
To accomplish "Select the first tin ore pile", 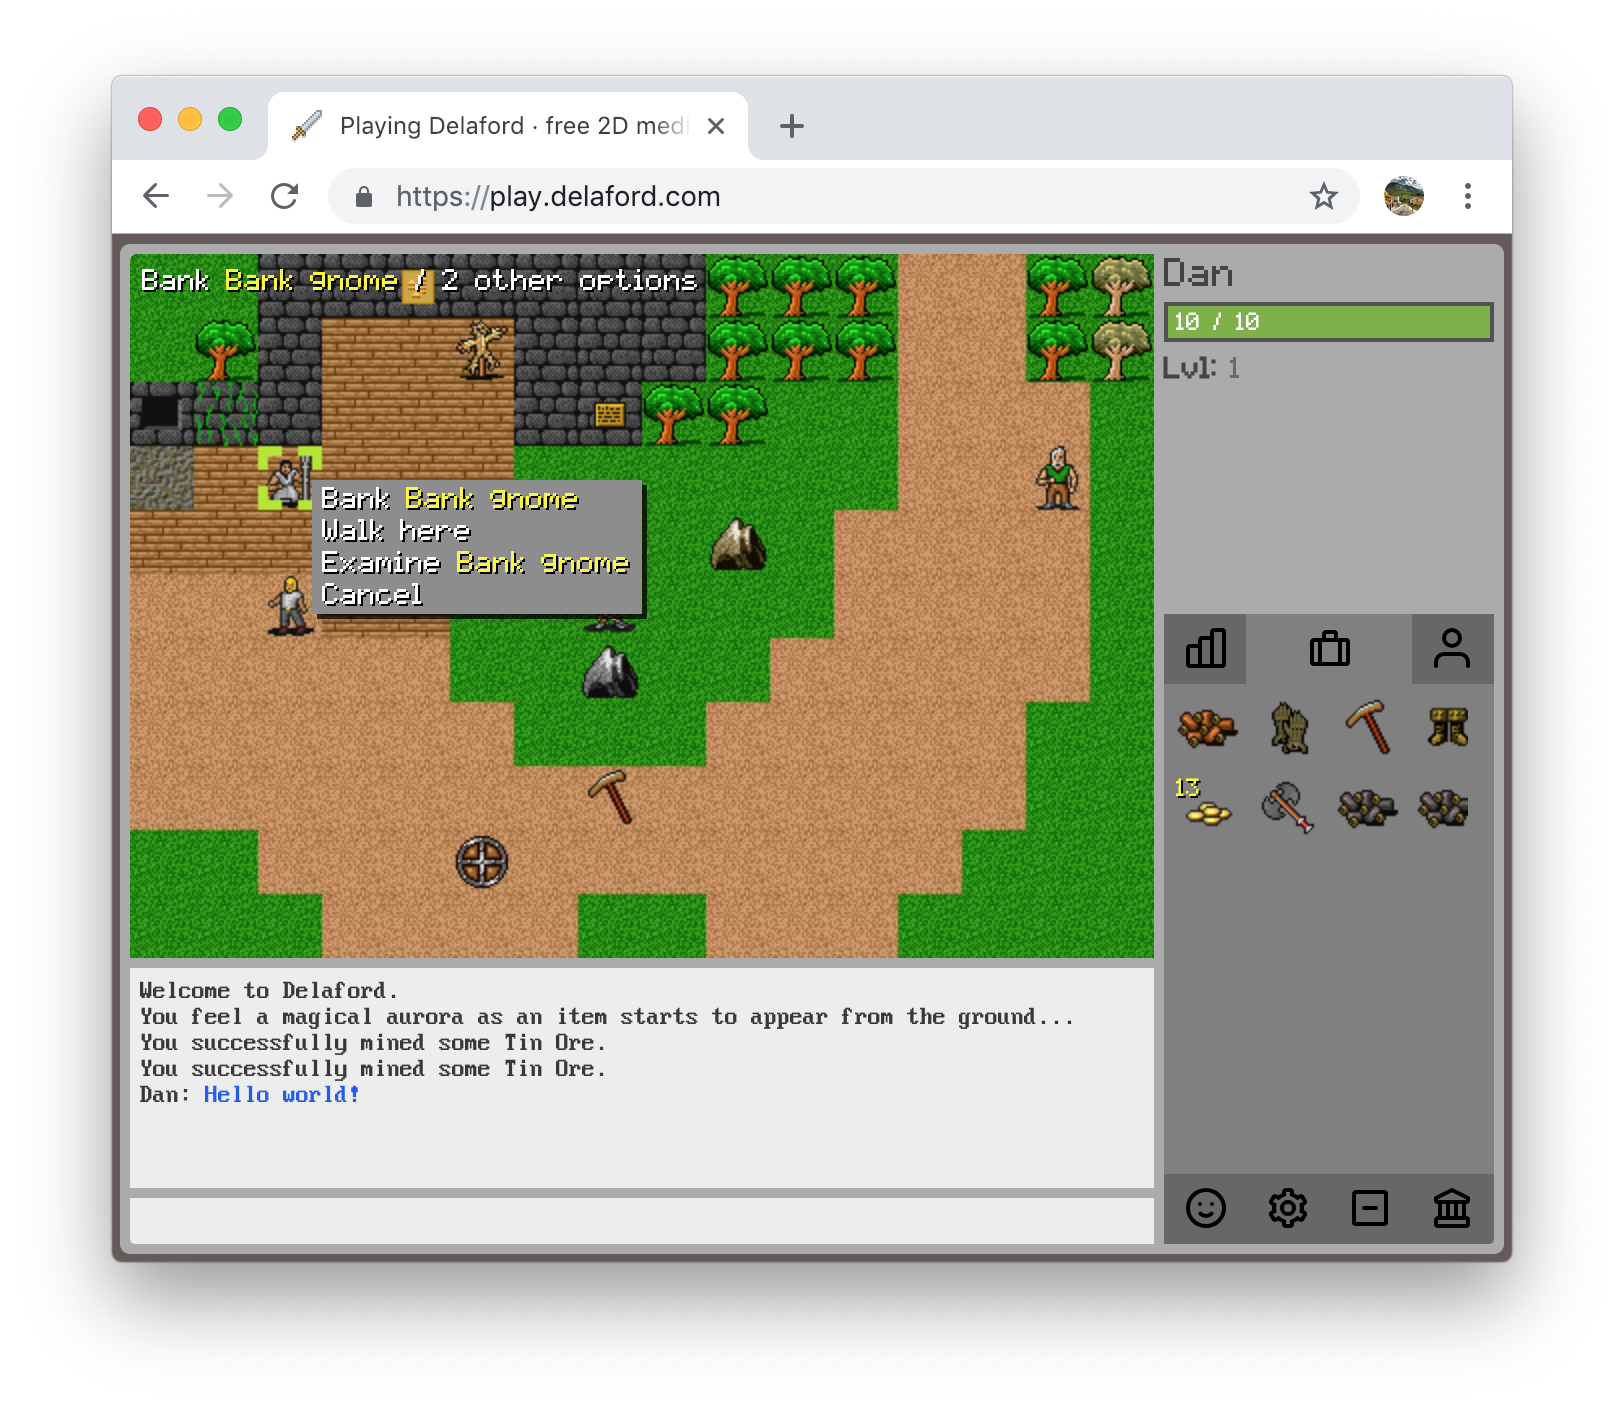I will point(1367,807).
